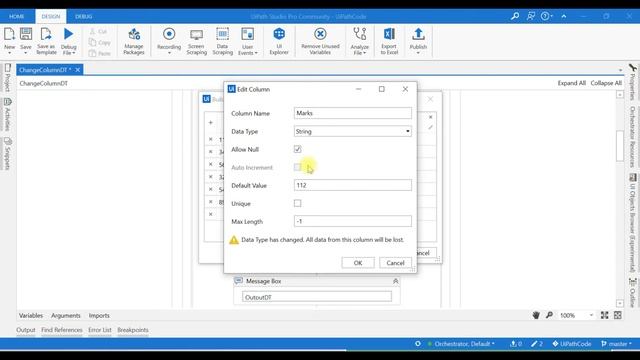Click Fit to Screen icon
Screen dimensions: 640x360
604,315
